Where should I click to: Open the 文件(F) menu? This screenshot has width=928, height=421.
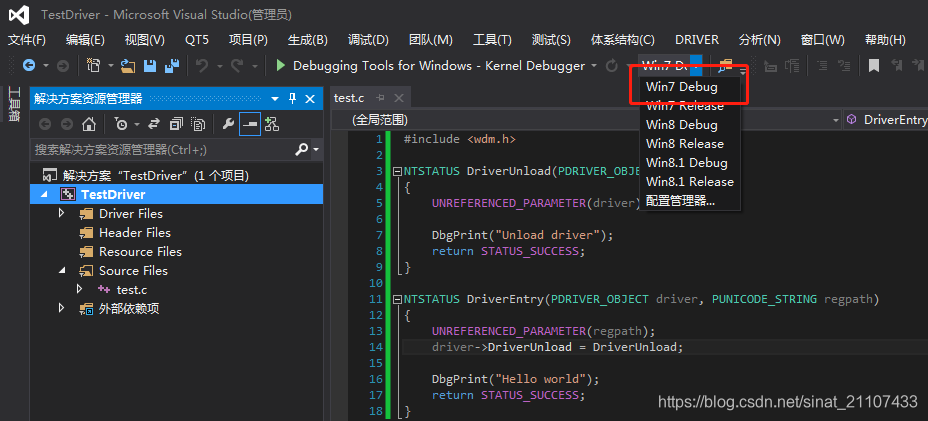click(27, 40)
